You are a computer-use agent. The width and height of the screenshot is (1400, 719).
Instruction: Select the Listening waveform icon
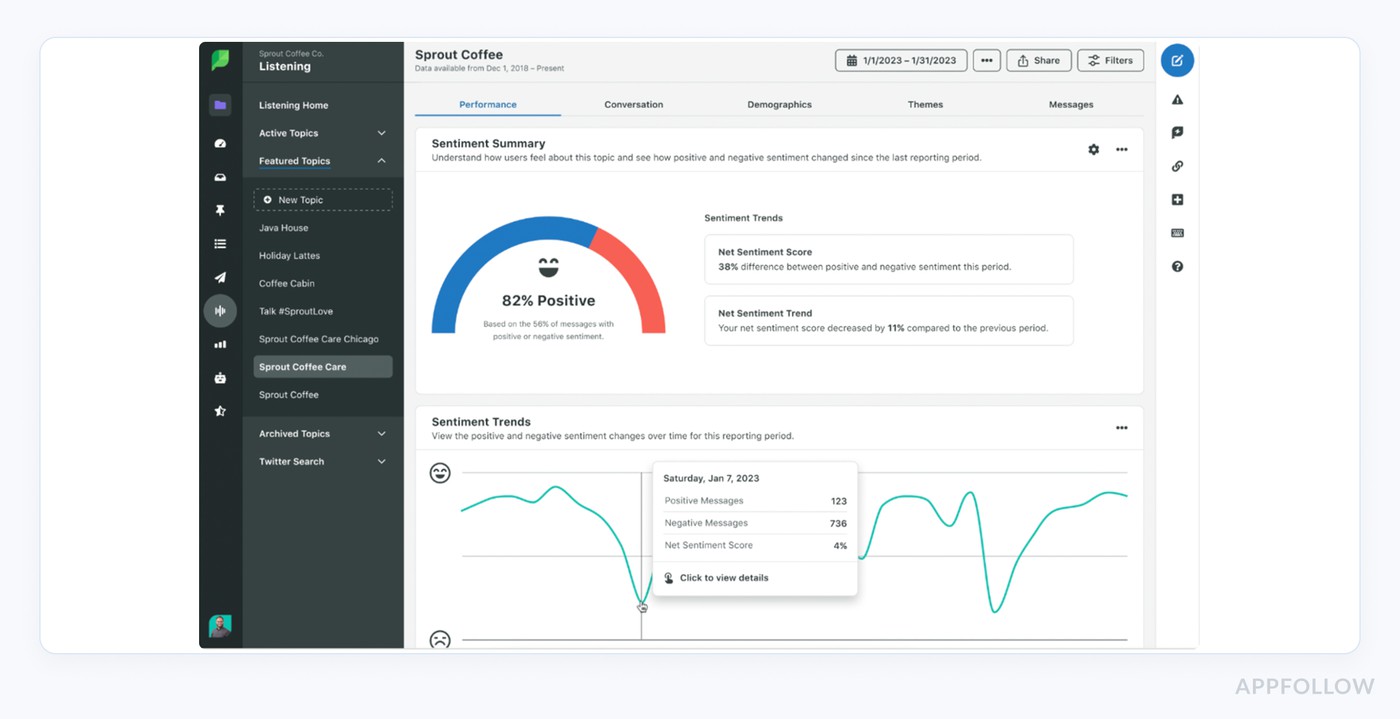[220, 311]
